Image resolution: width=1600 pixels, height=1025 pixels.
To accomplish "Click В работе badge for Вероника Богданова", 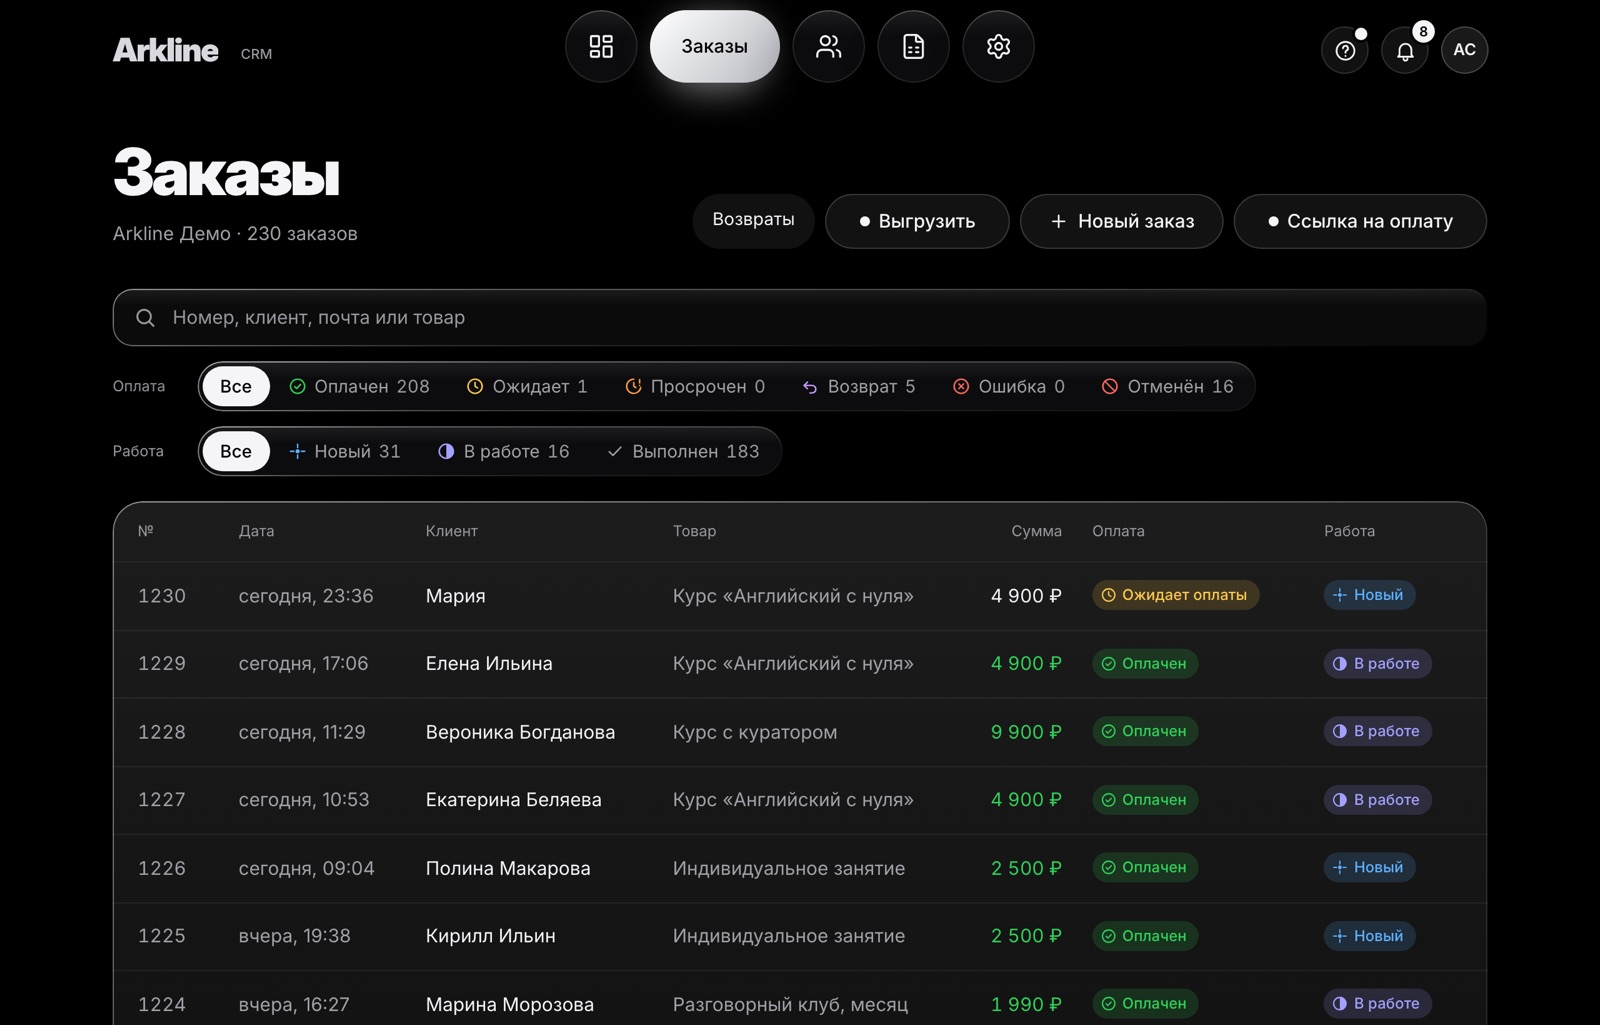I will pyautogui.click(x=1377, y=731).
